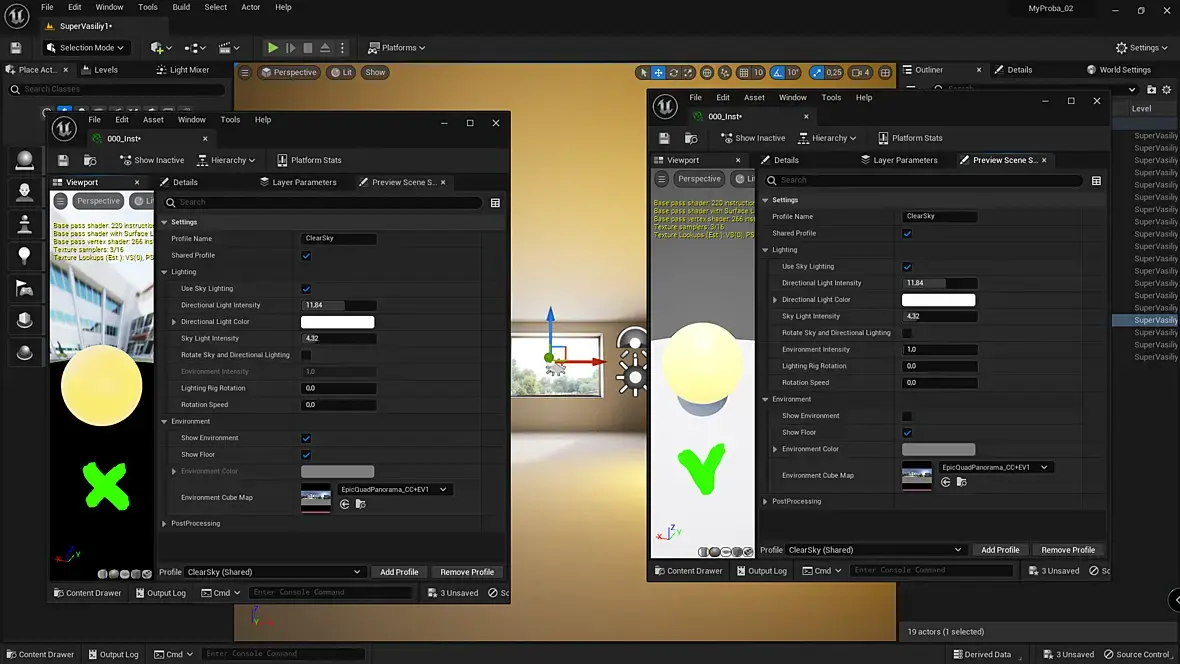Click Content Drawer in left window status bar
Image resolution: width=1180 pixels, height=664 pixels.
click(87, 592)
